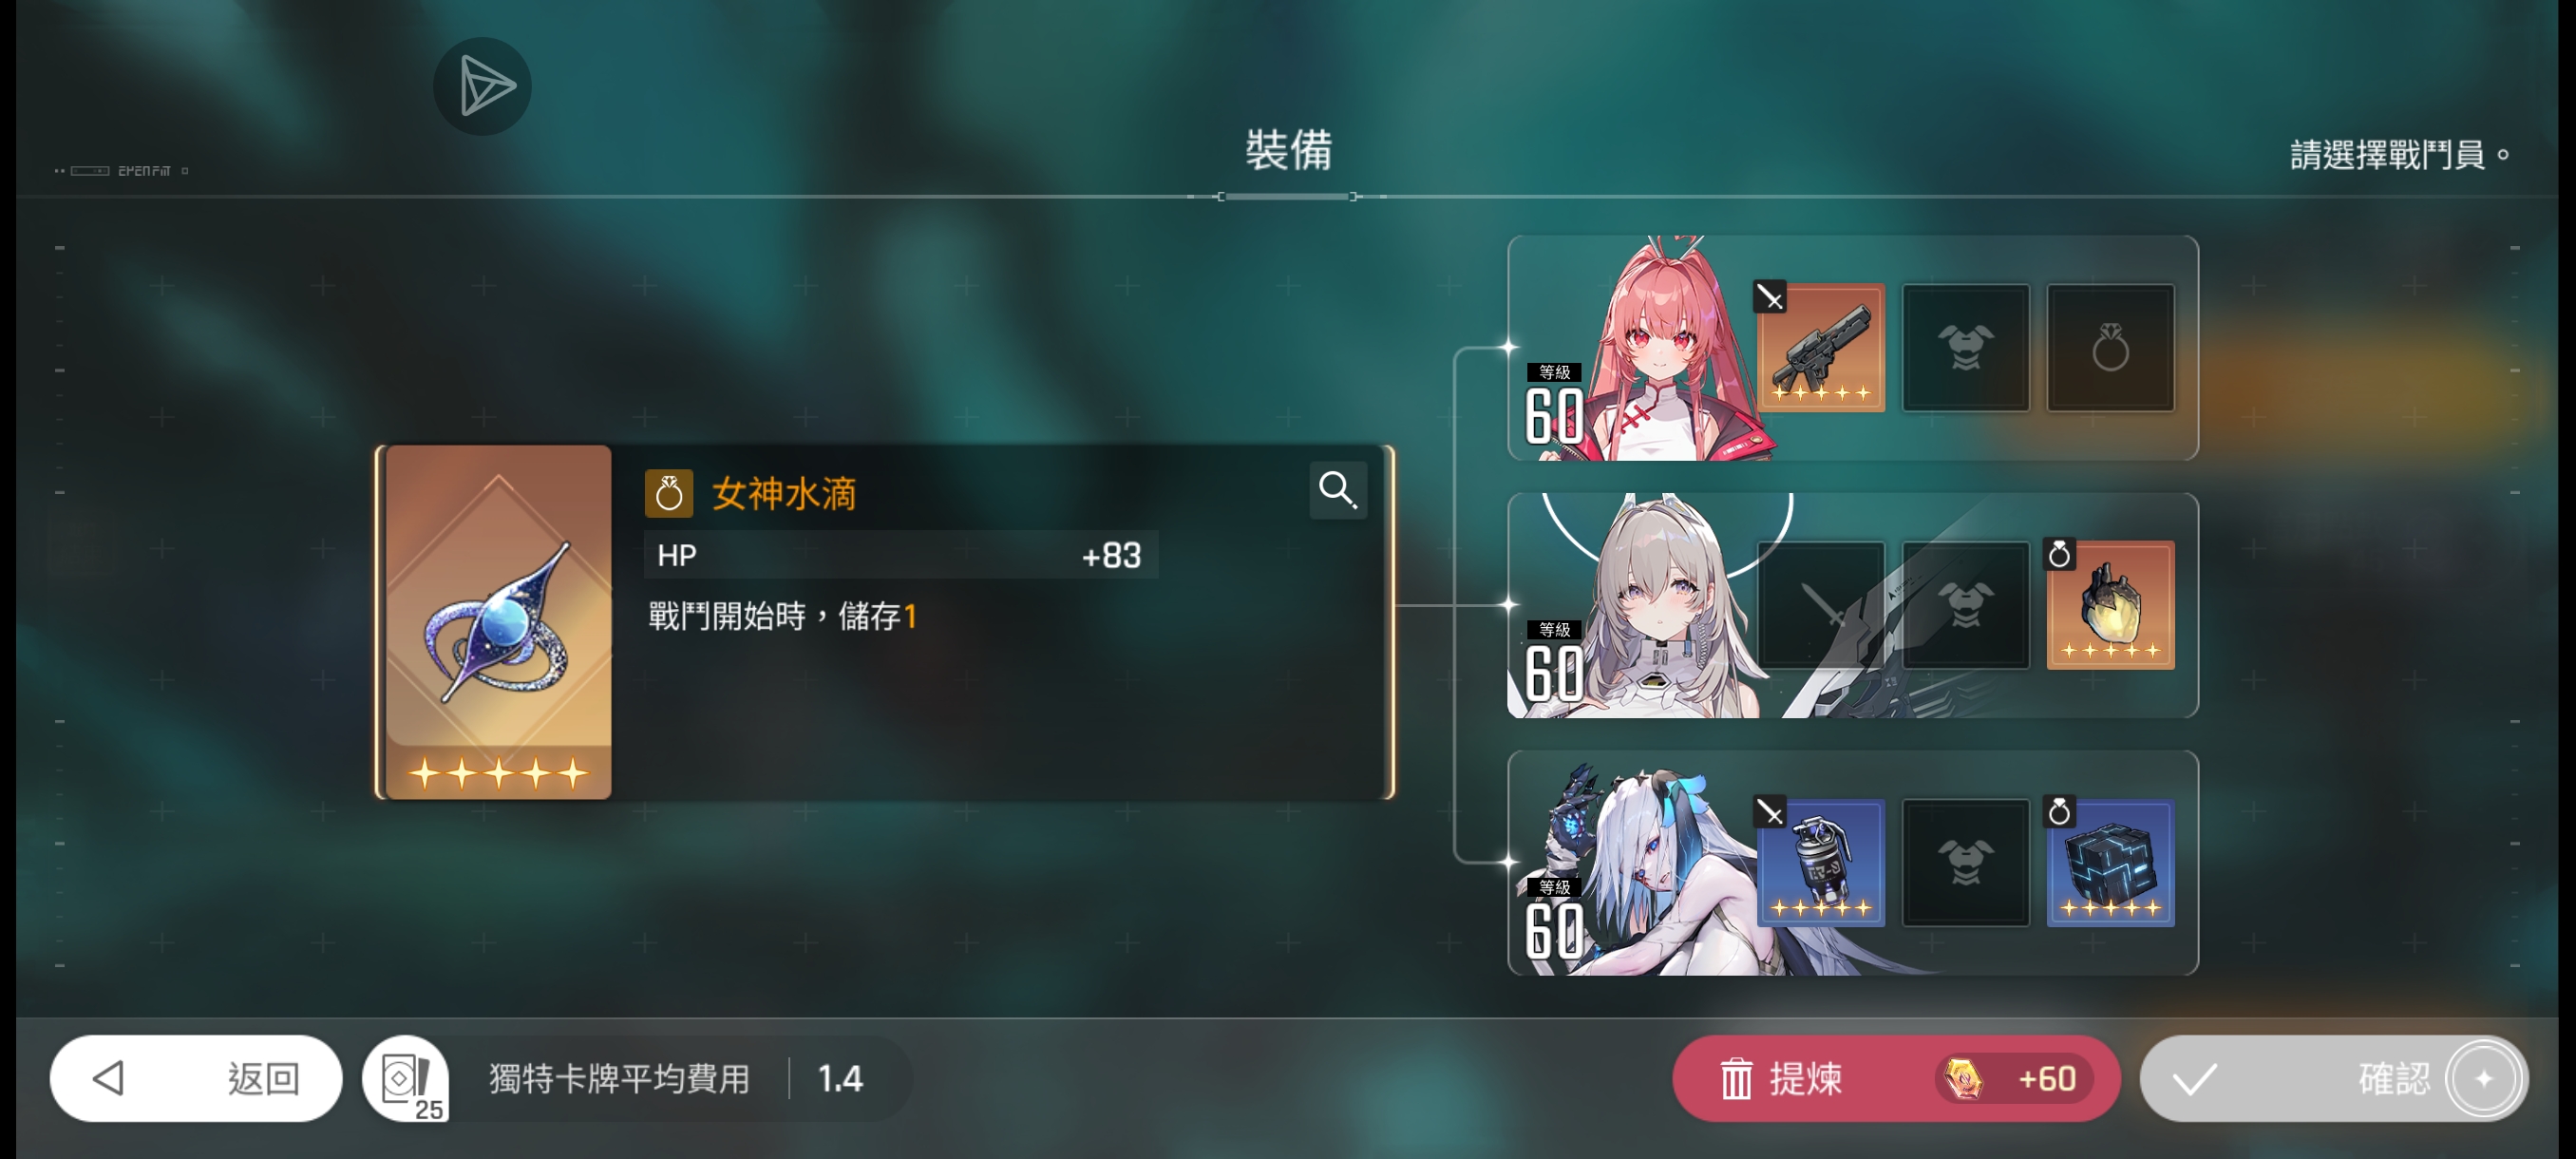Select the red-haired character's rifle weapon slot
The image size is (2576, 1159).
(x=1821, y=348)
